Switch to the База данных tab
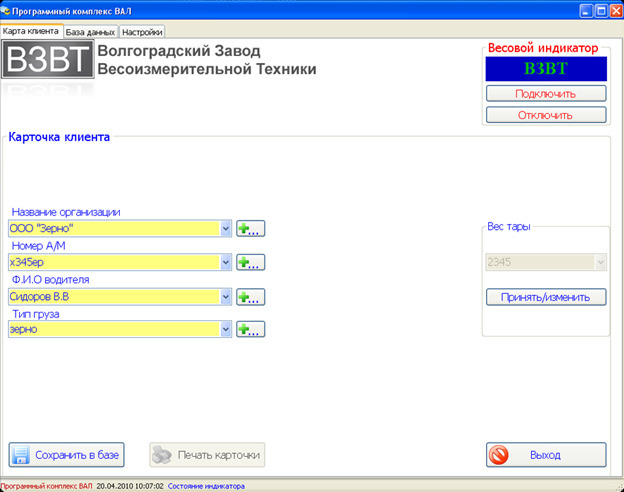The height and width of the screenshot is (492, 624). pos(90,32)
